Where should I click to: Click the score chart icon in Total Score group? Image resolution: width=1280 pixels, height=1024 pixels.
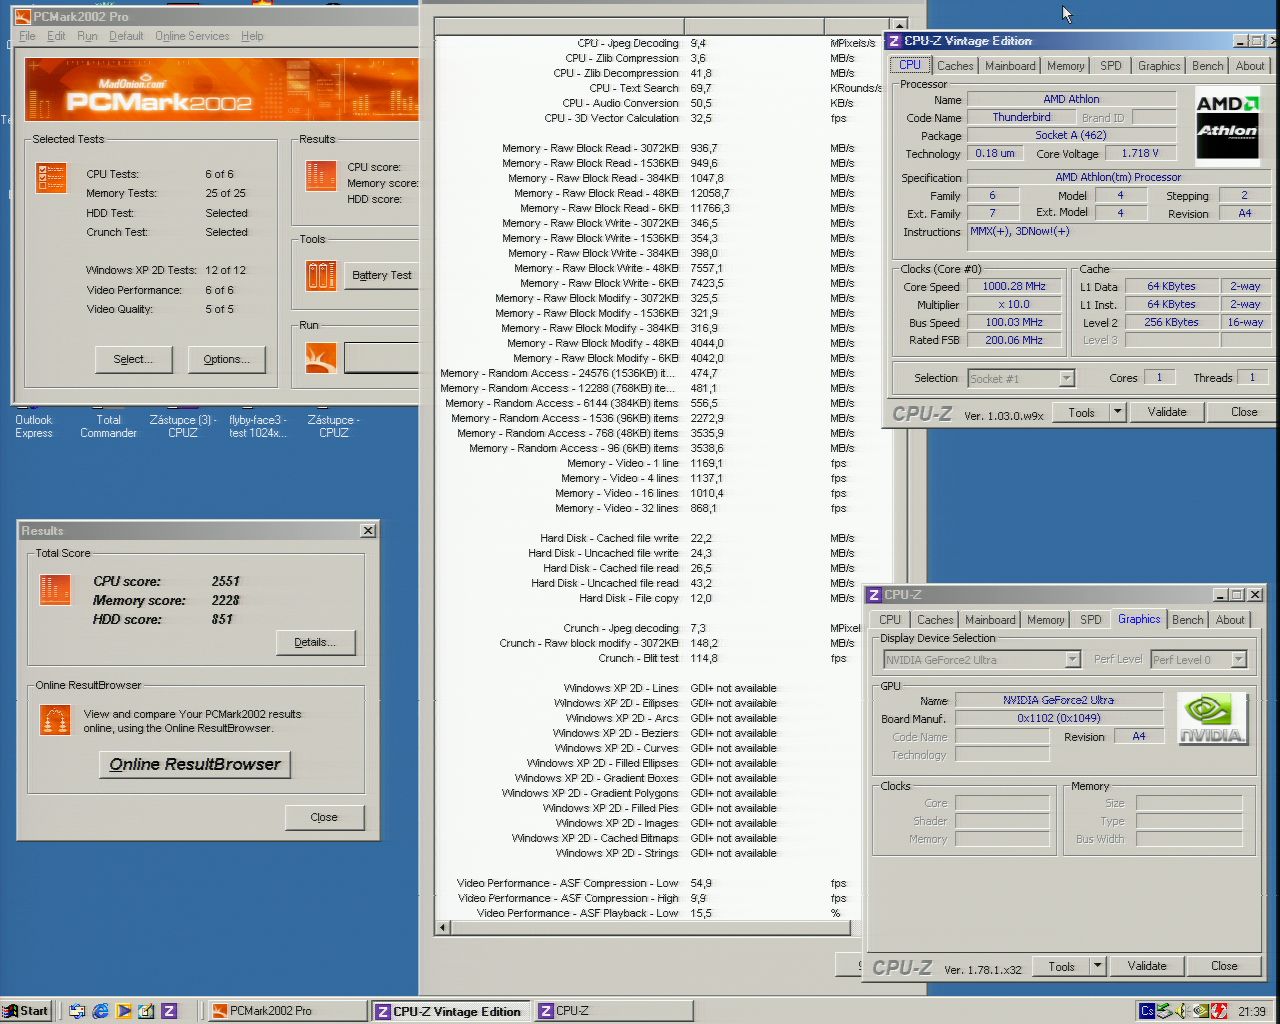pos(55,590)
